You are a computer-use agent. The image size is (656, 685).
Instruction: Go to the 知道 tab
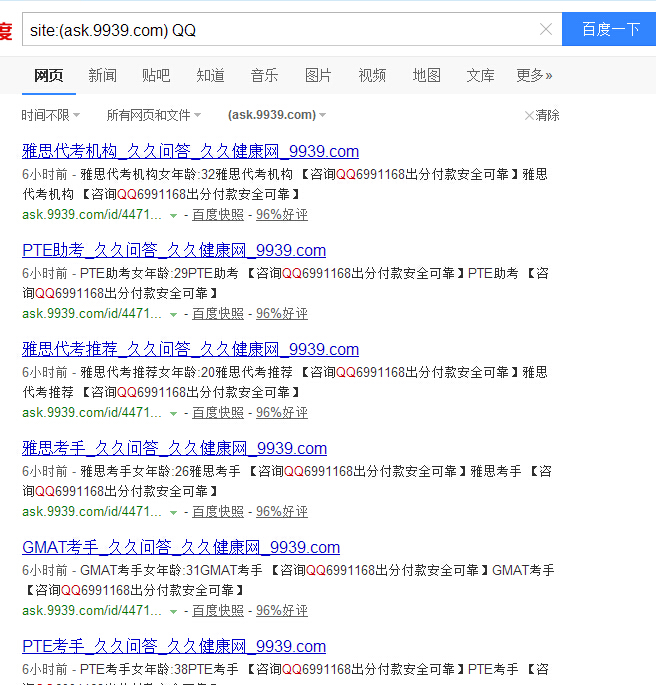tap(211, 76)
